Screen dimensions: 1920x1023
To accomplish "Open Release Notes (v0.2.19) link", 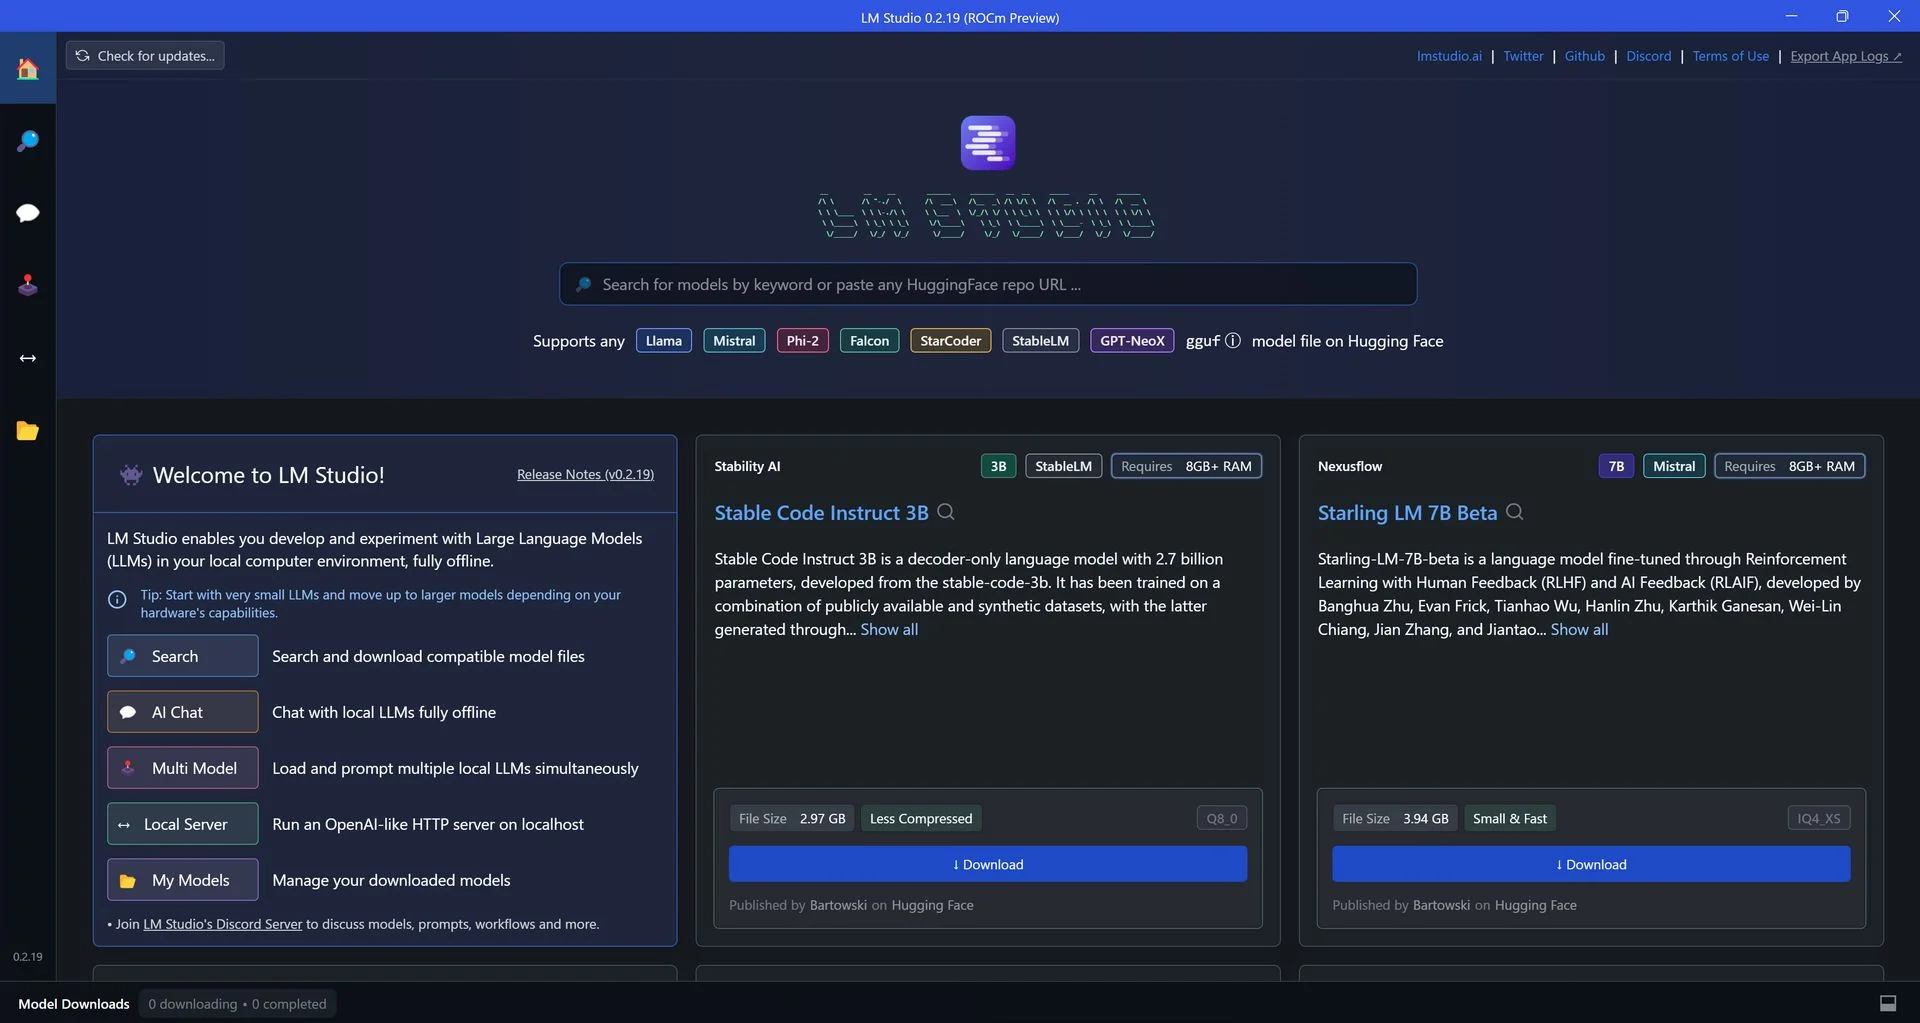I will (585, 474).
